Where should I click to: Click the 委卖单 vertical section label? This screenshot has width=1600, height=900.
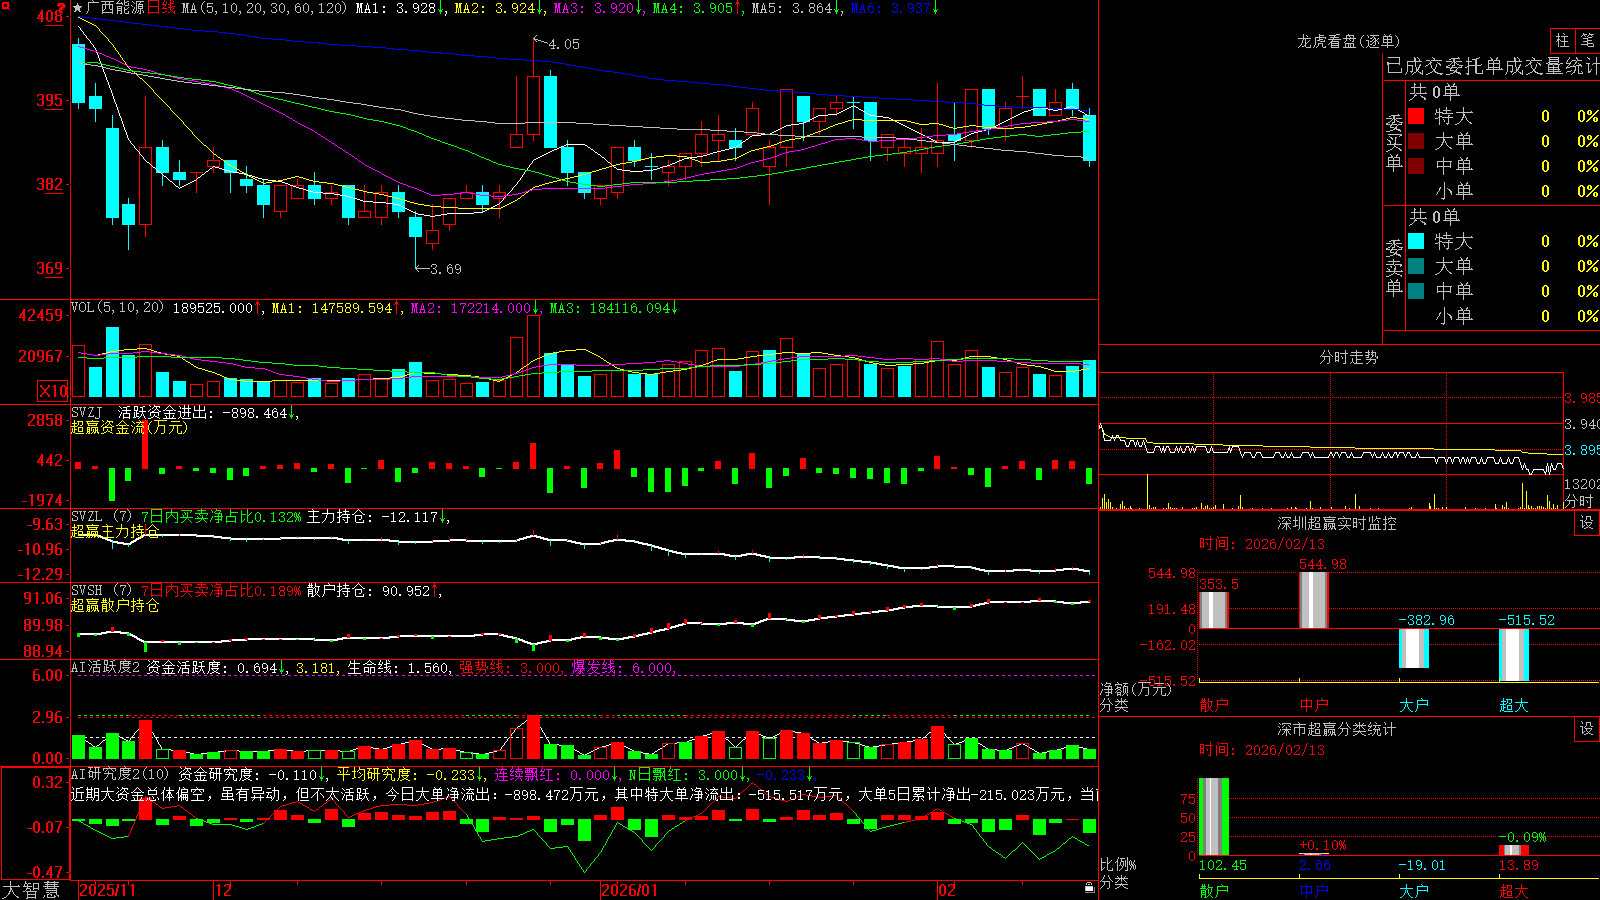(1394, 268)
